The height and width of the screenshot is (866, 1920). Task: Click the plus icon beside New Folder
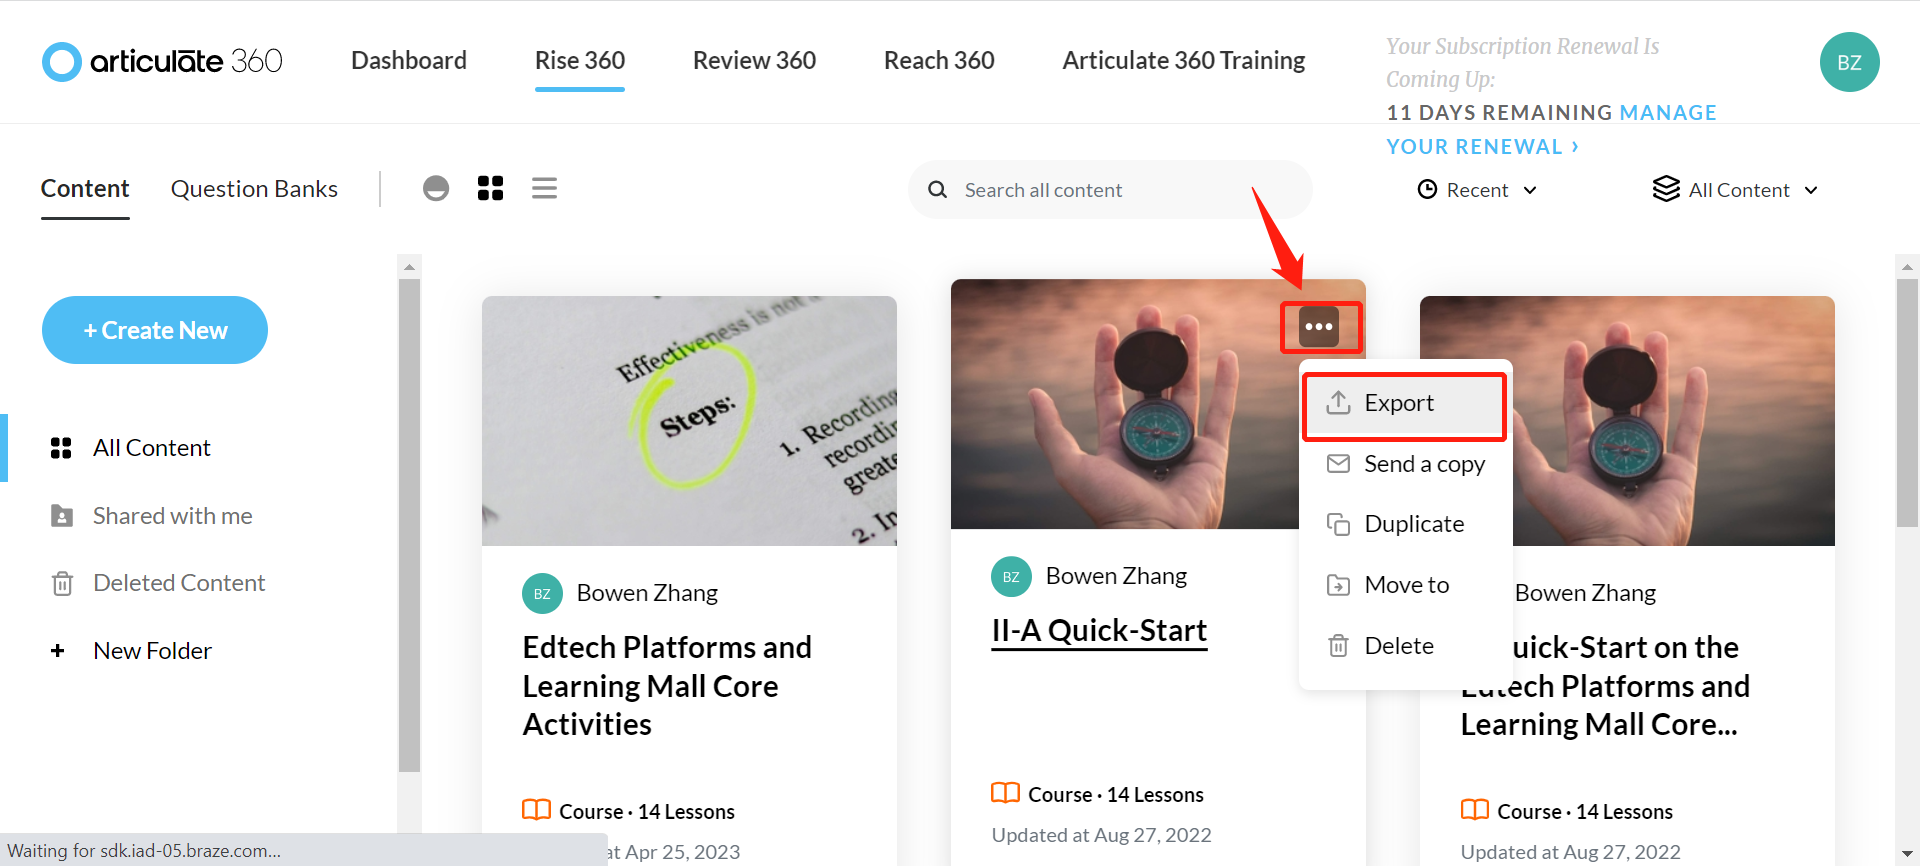tap(58, 651)
